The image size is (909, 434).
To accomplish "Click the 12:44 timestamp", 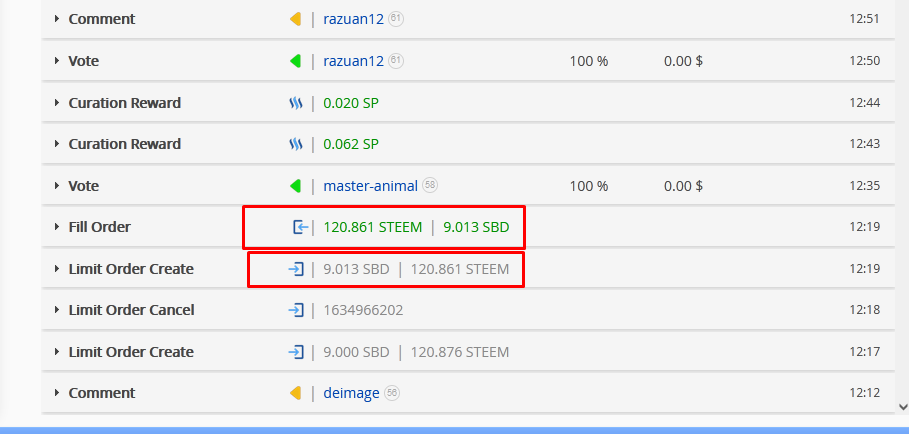I will (864, 103).
